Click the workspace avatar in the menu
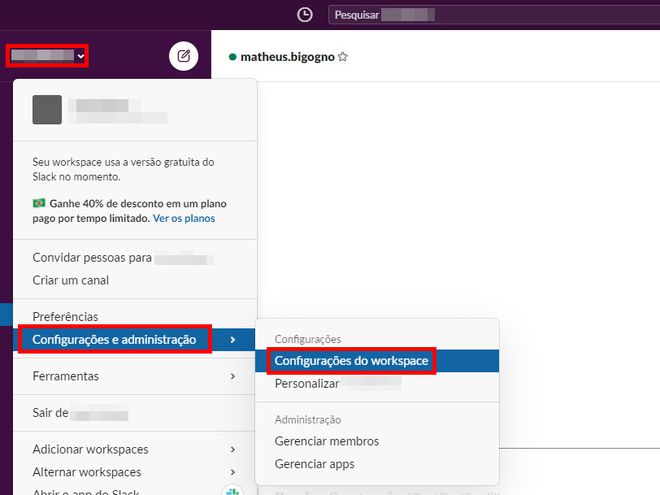This screenshot has width=660, height=495. (47, 109)
